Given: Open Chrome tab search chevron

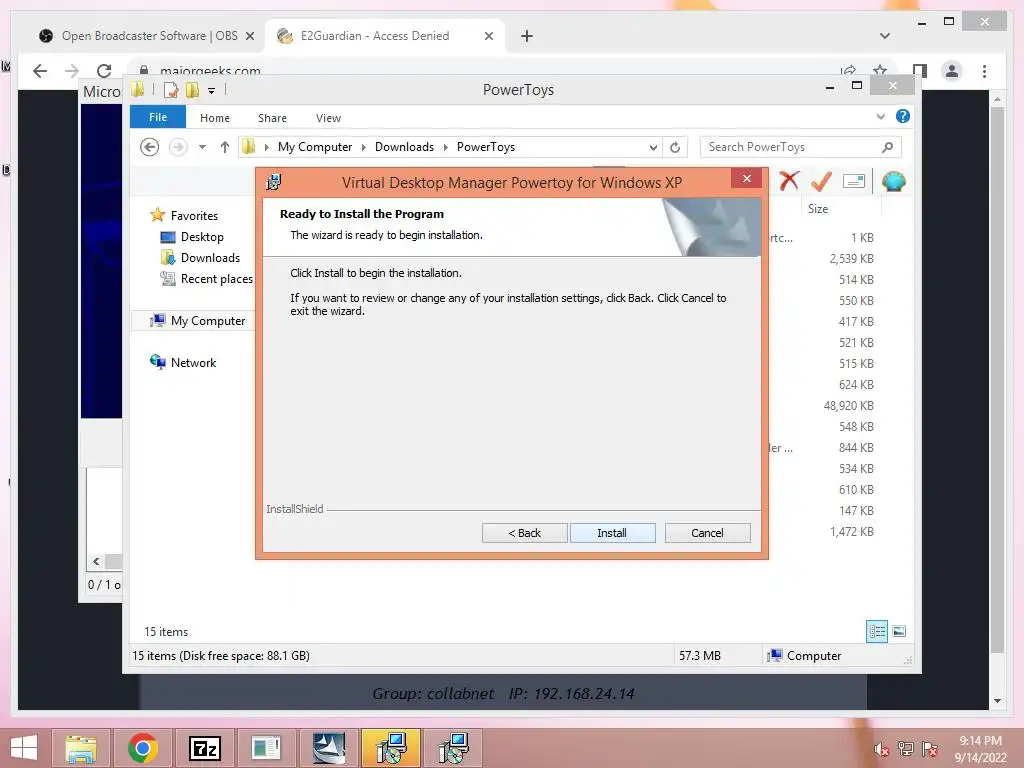Looking at the screenshot, I should pyautogui.click(x=885, y=36).
